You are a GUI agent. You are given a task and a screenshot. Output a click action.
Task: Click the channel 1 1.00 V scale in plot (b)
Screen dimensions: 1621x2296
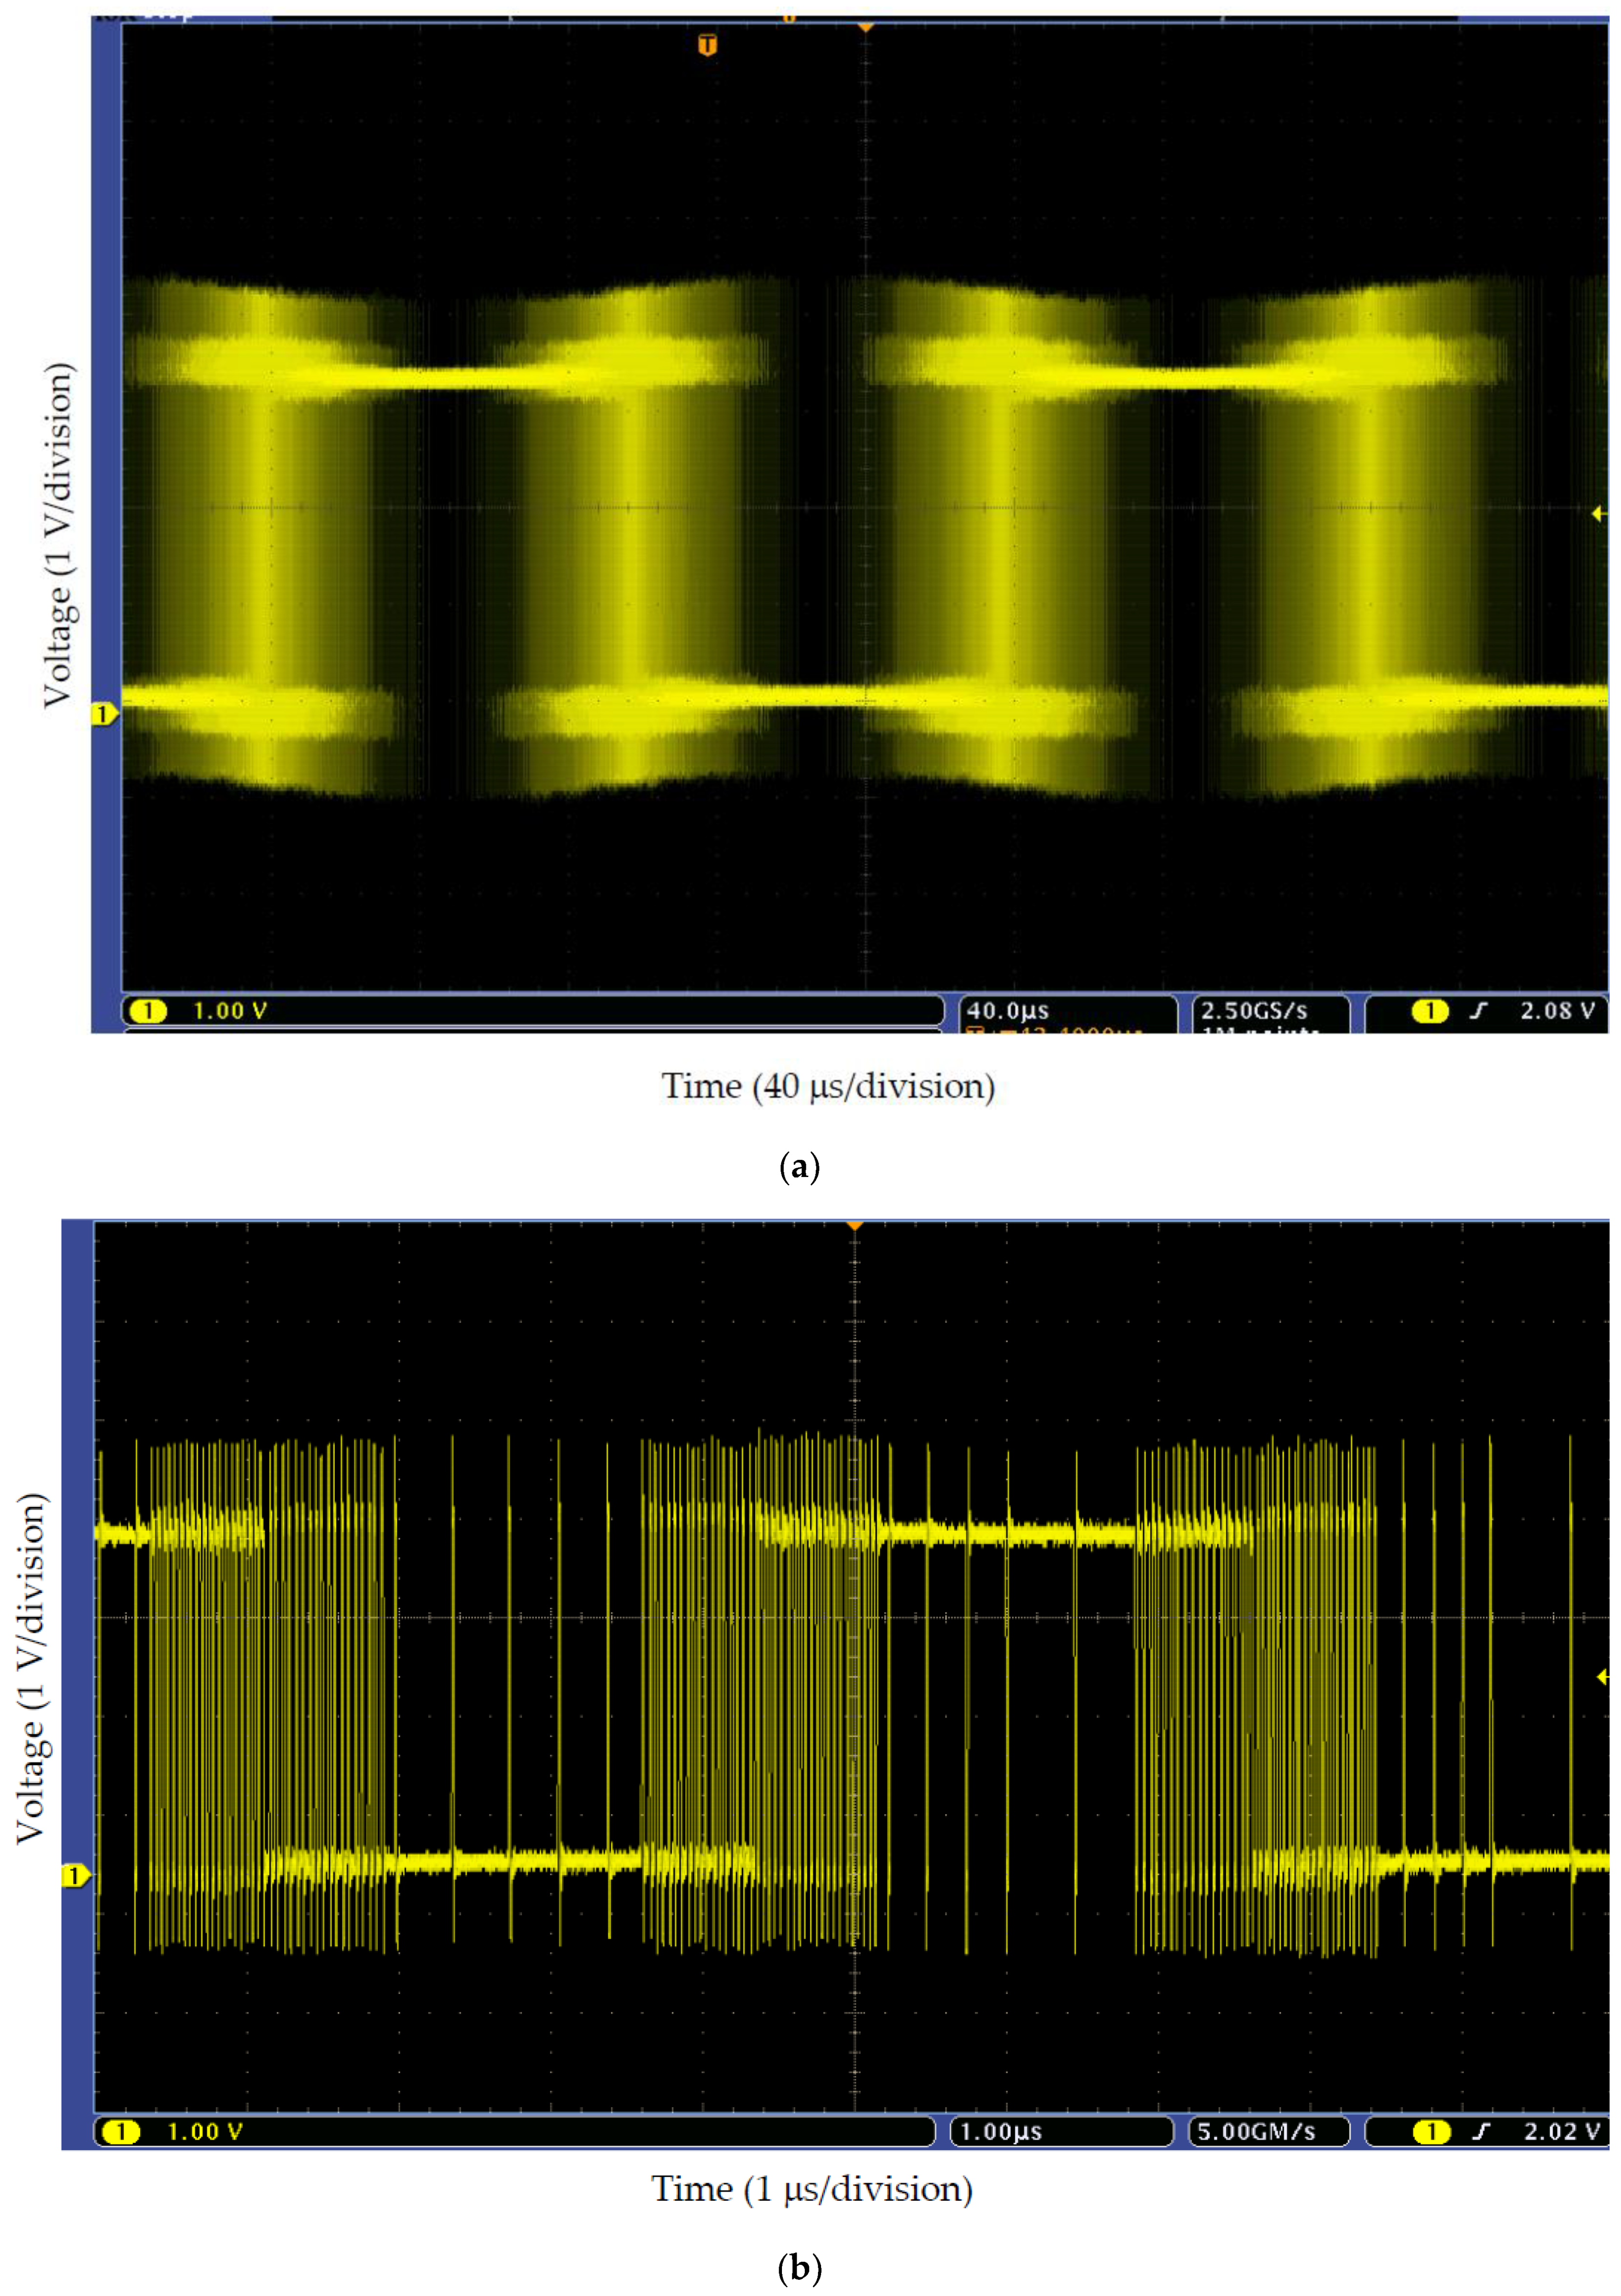click(204, 2132)
